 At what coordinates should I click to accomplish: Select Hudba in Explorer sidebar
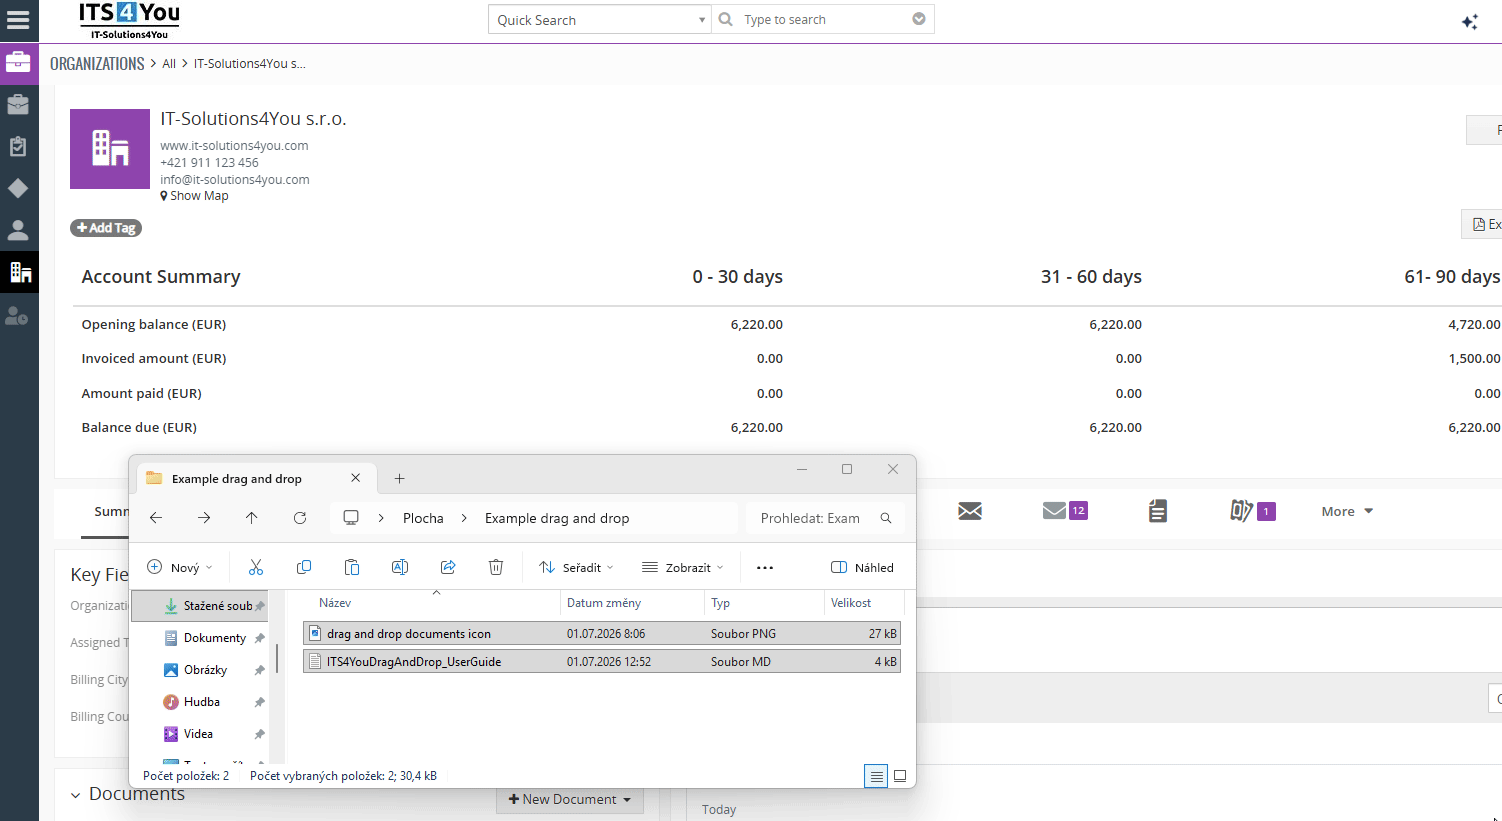click(200, 702)
